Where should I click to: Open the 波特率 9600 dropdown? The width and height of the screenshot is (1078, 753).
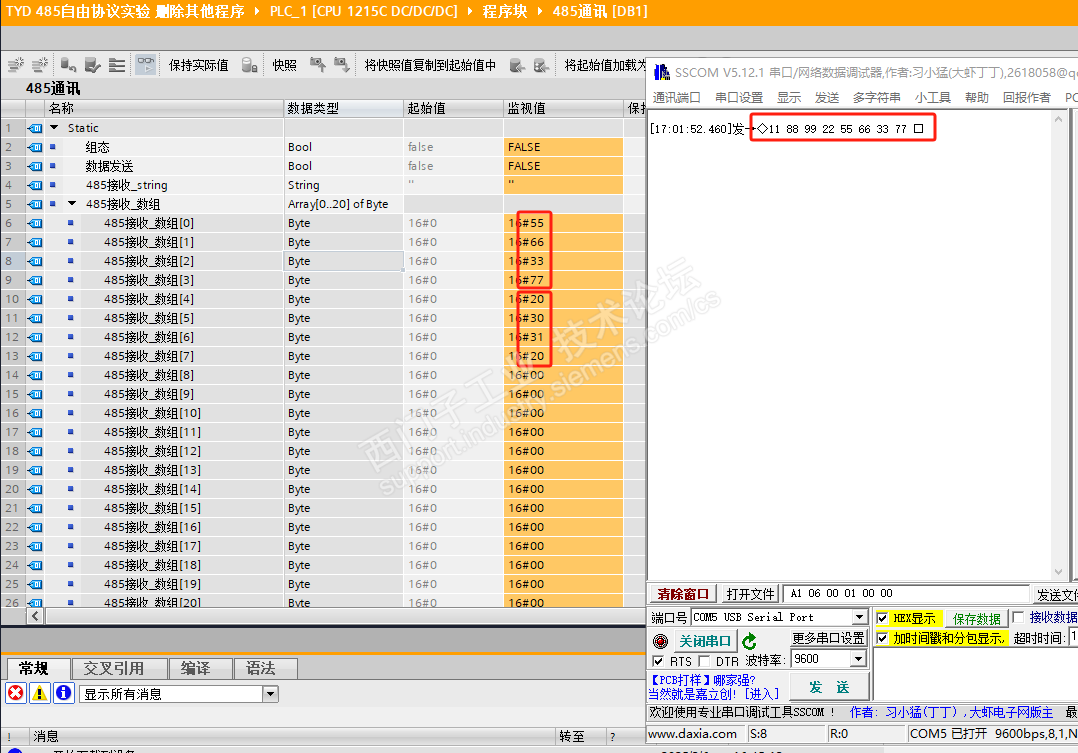[858, 659]
